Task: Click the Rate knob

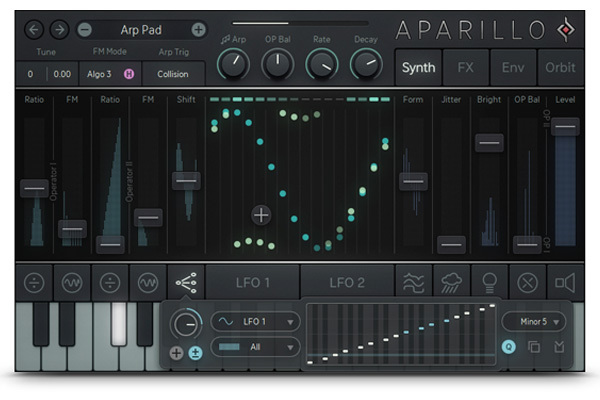Action: coord(322,64)
